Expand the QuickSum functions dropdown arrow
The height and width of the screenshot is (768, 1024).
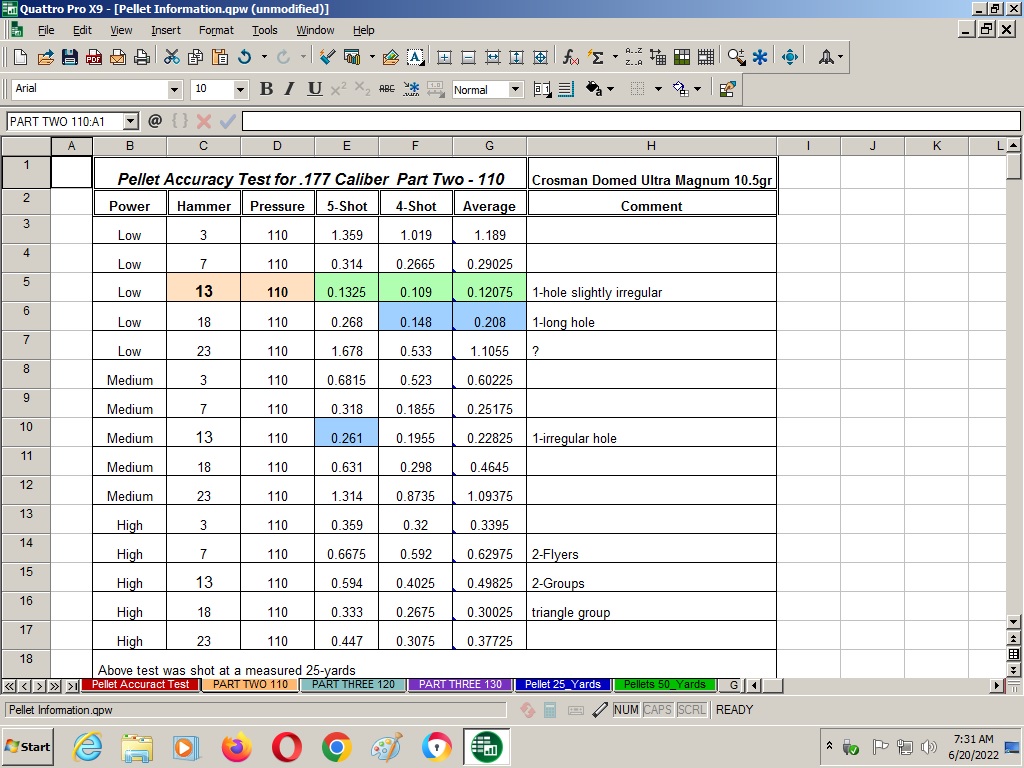click(615, 57)
